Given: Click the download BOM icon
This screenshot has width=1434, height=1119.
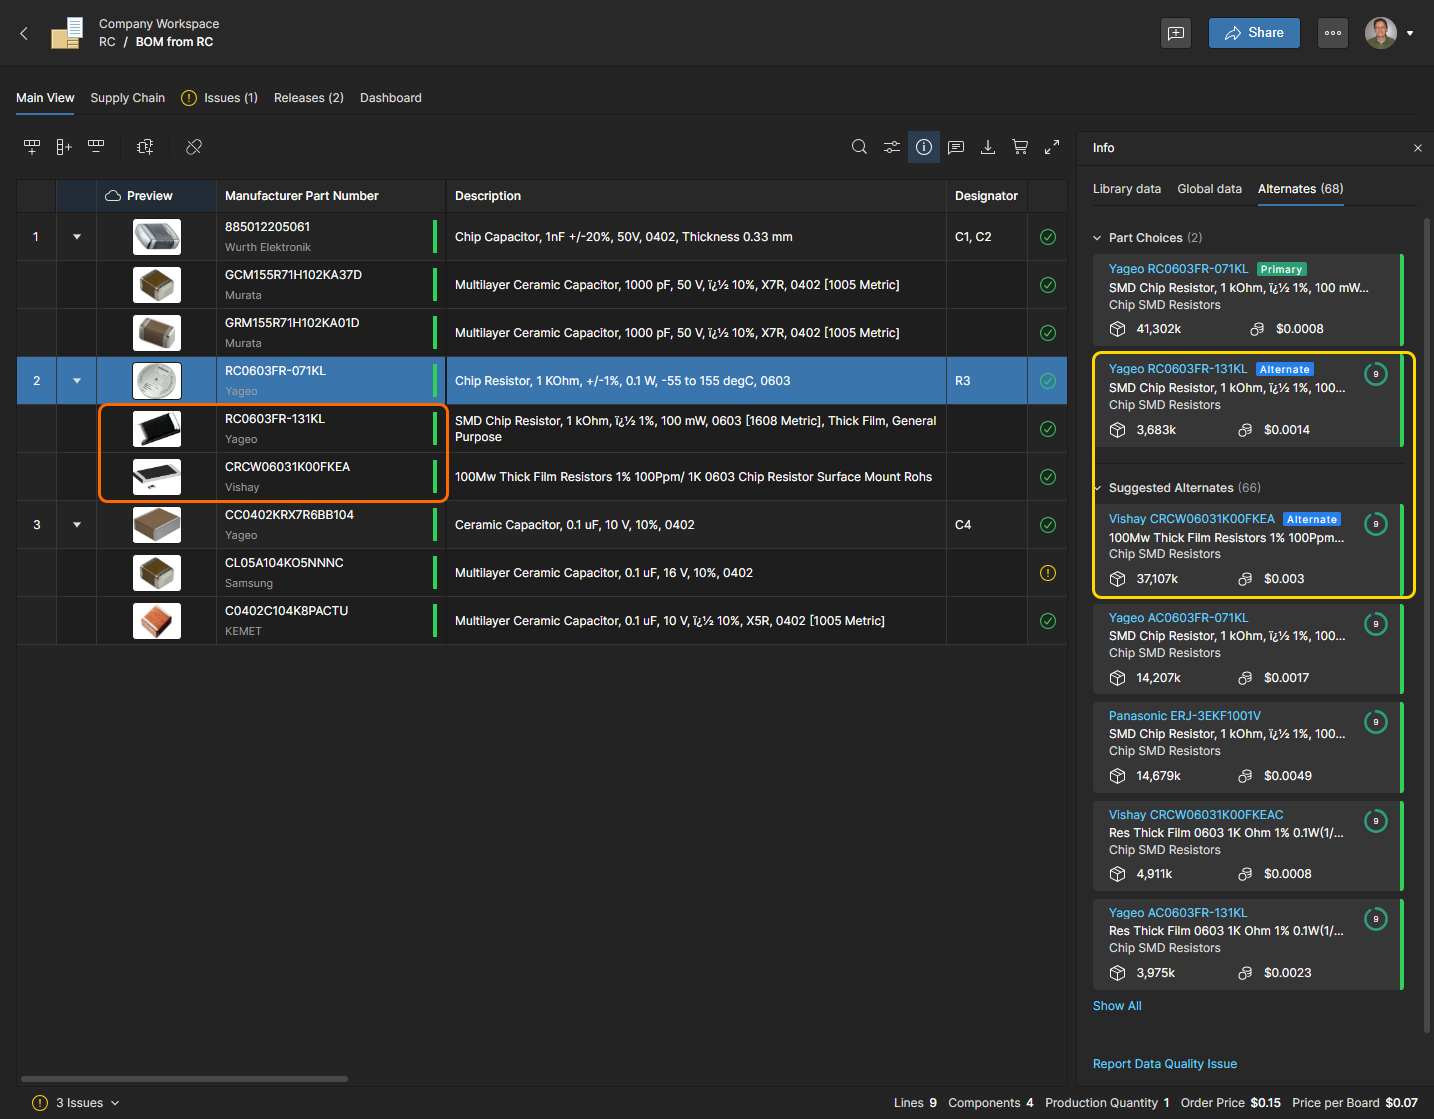Looking at the screenshot, I should [x=988, y=147].
